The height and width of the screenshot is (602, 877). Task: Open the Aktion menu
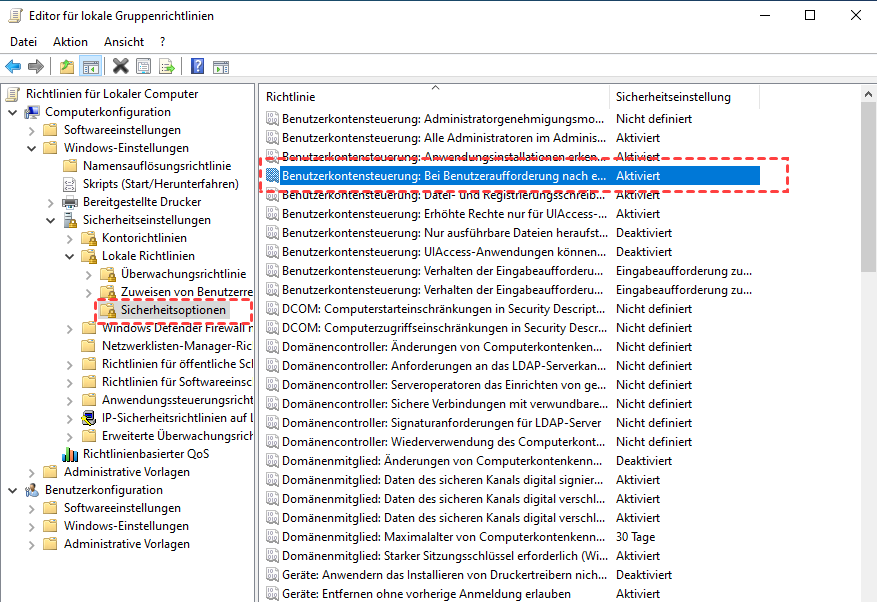pos(70,42)
